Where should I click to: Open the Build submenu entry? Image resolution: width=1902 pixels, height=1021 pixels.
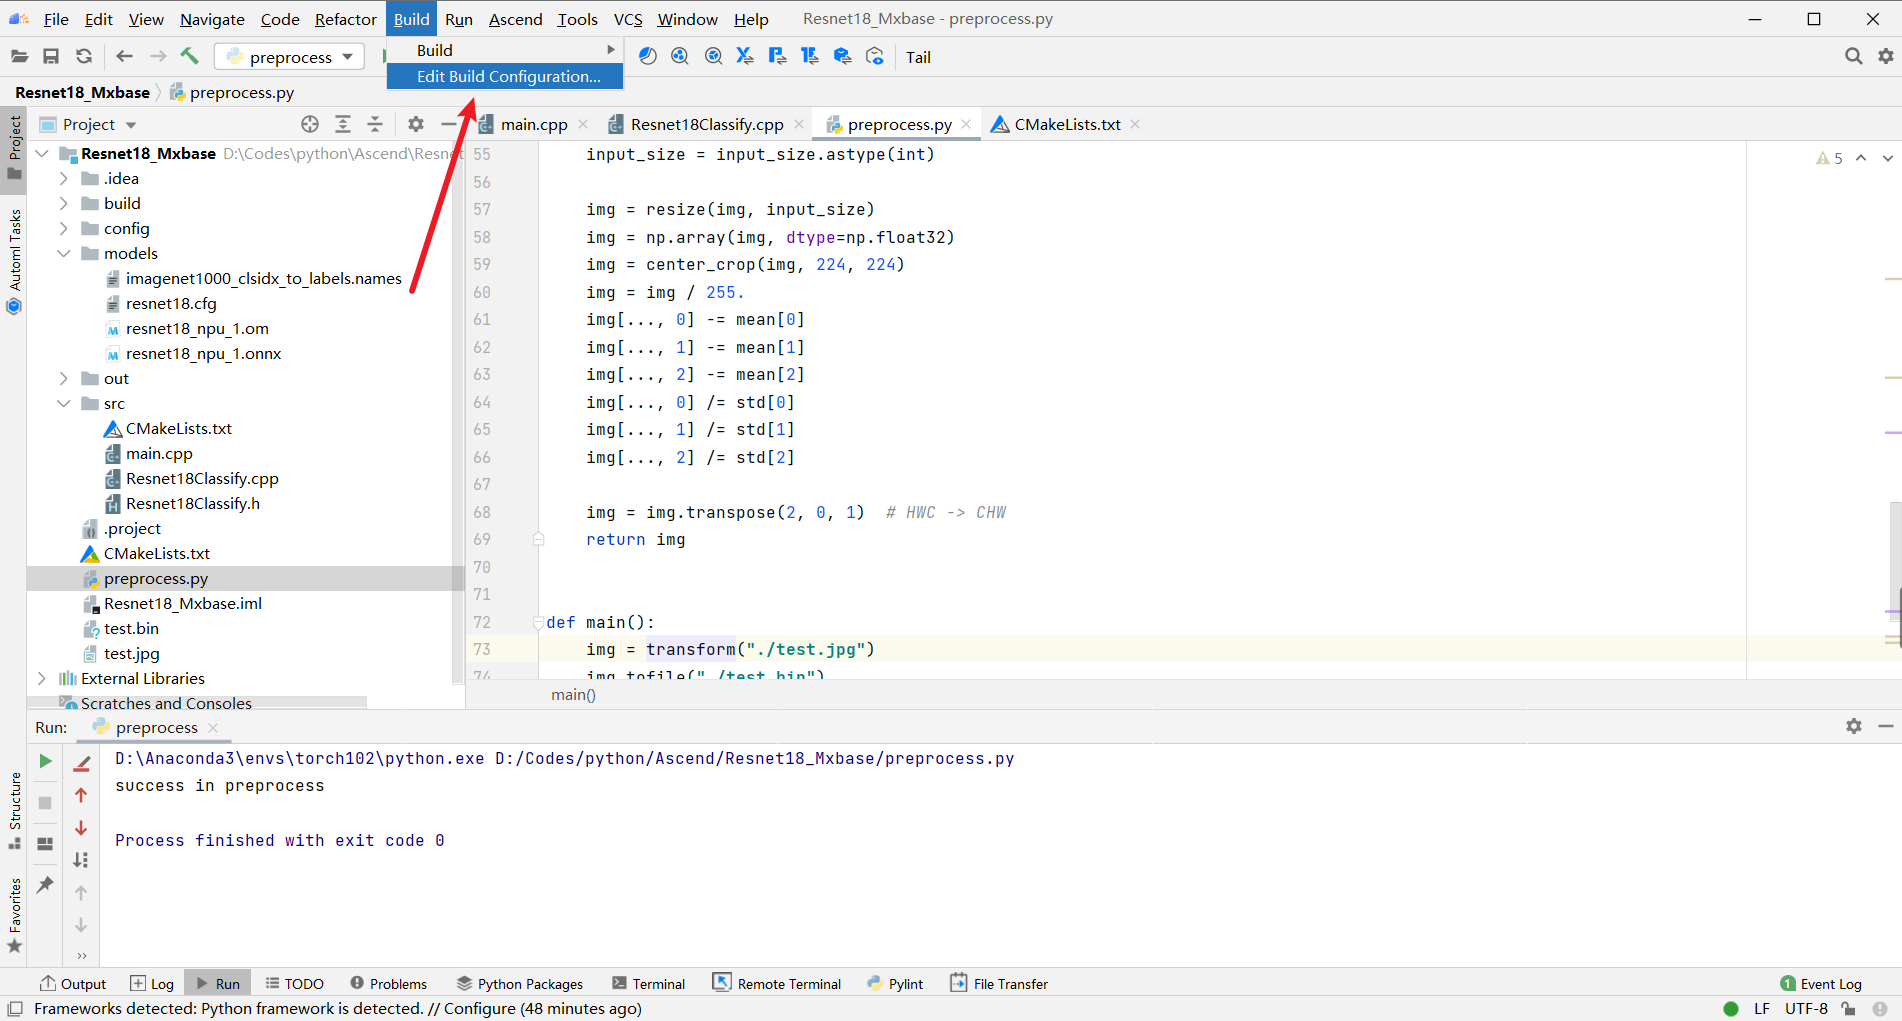point(505,50)
